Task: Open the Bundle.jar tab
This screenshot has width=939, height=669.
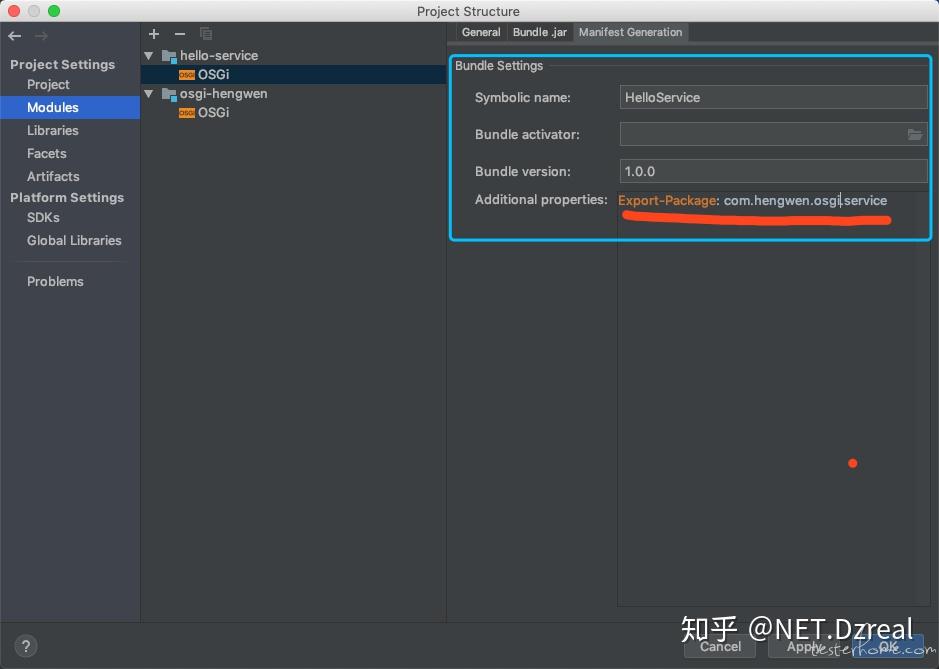Action: (539, 31)
